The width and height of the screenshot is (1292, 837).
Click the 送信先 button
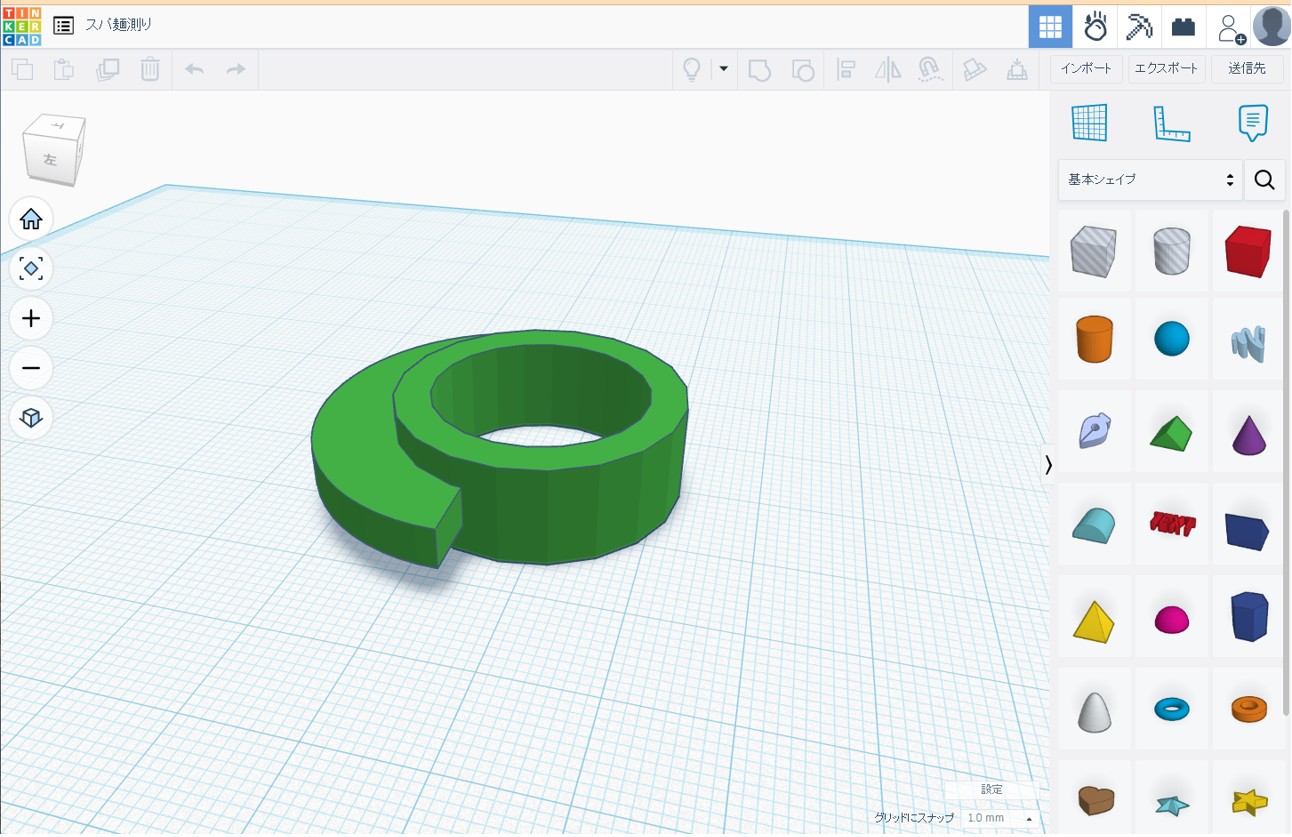click(x=1247, y=69)
